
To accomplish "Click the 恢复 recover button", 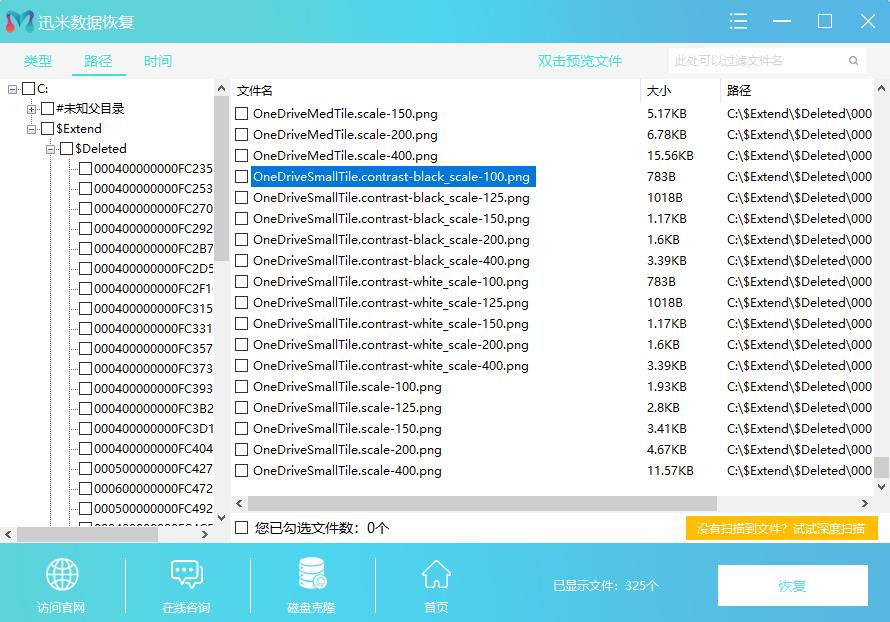I will coord(792,586).
